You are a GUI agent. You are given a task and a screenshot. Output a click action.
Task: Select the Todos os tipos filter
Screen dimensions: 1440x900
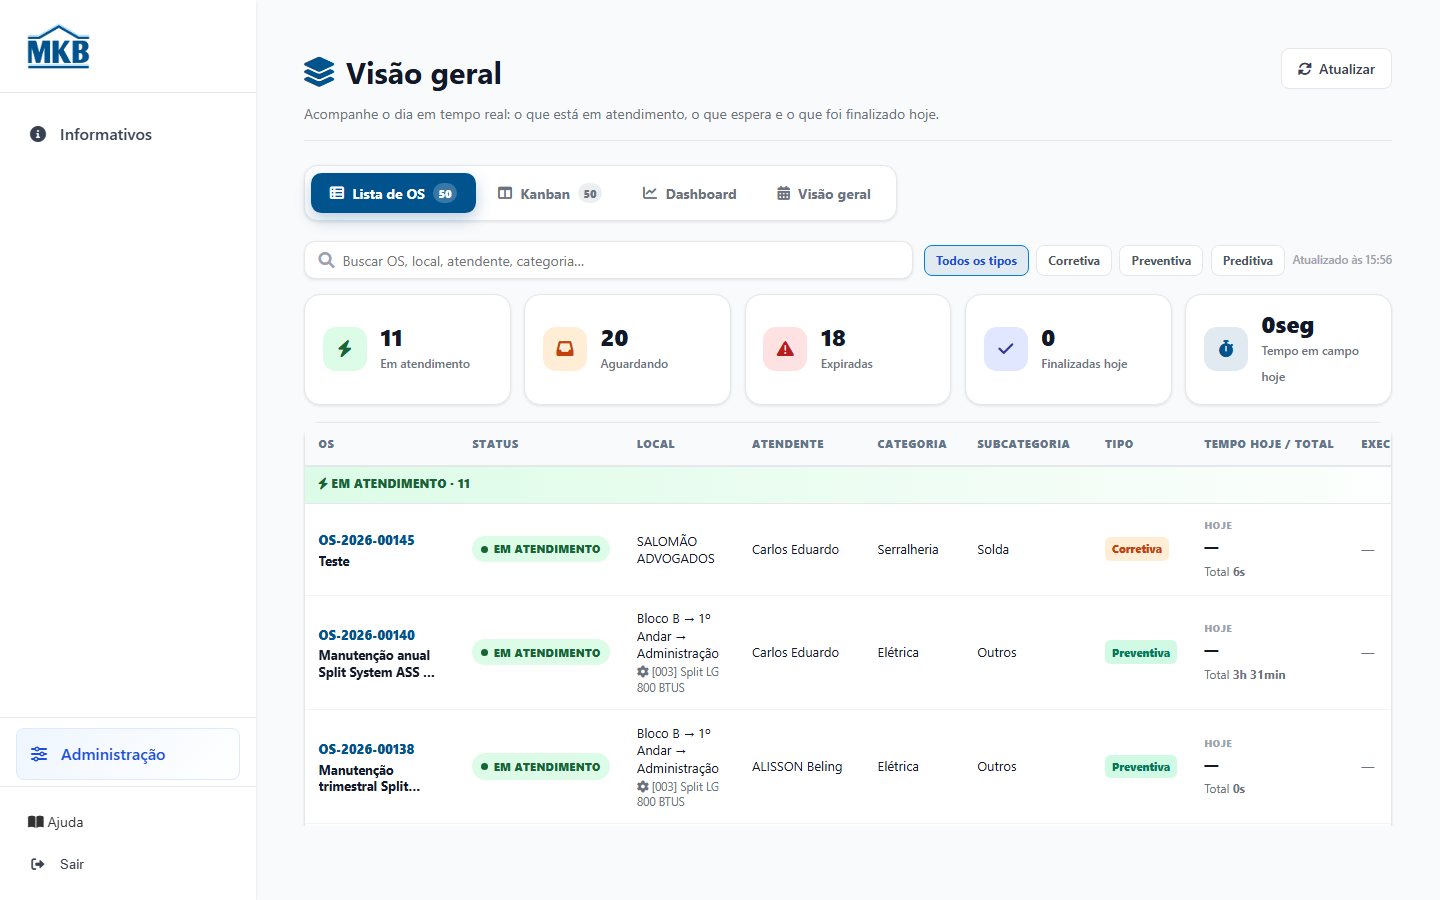(976, 260)
